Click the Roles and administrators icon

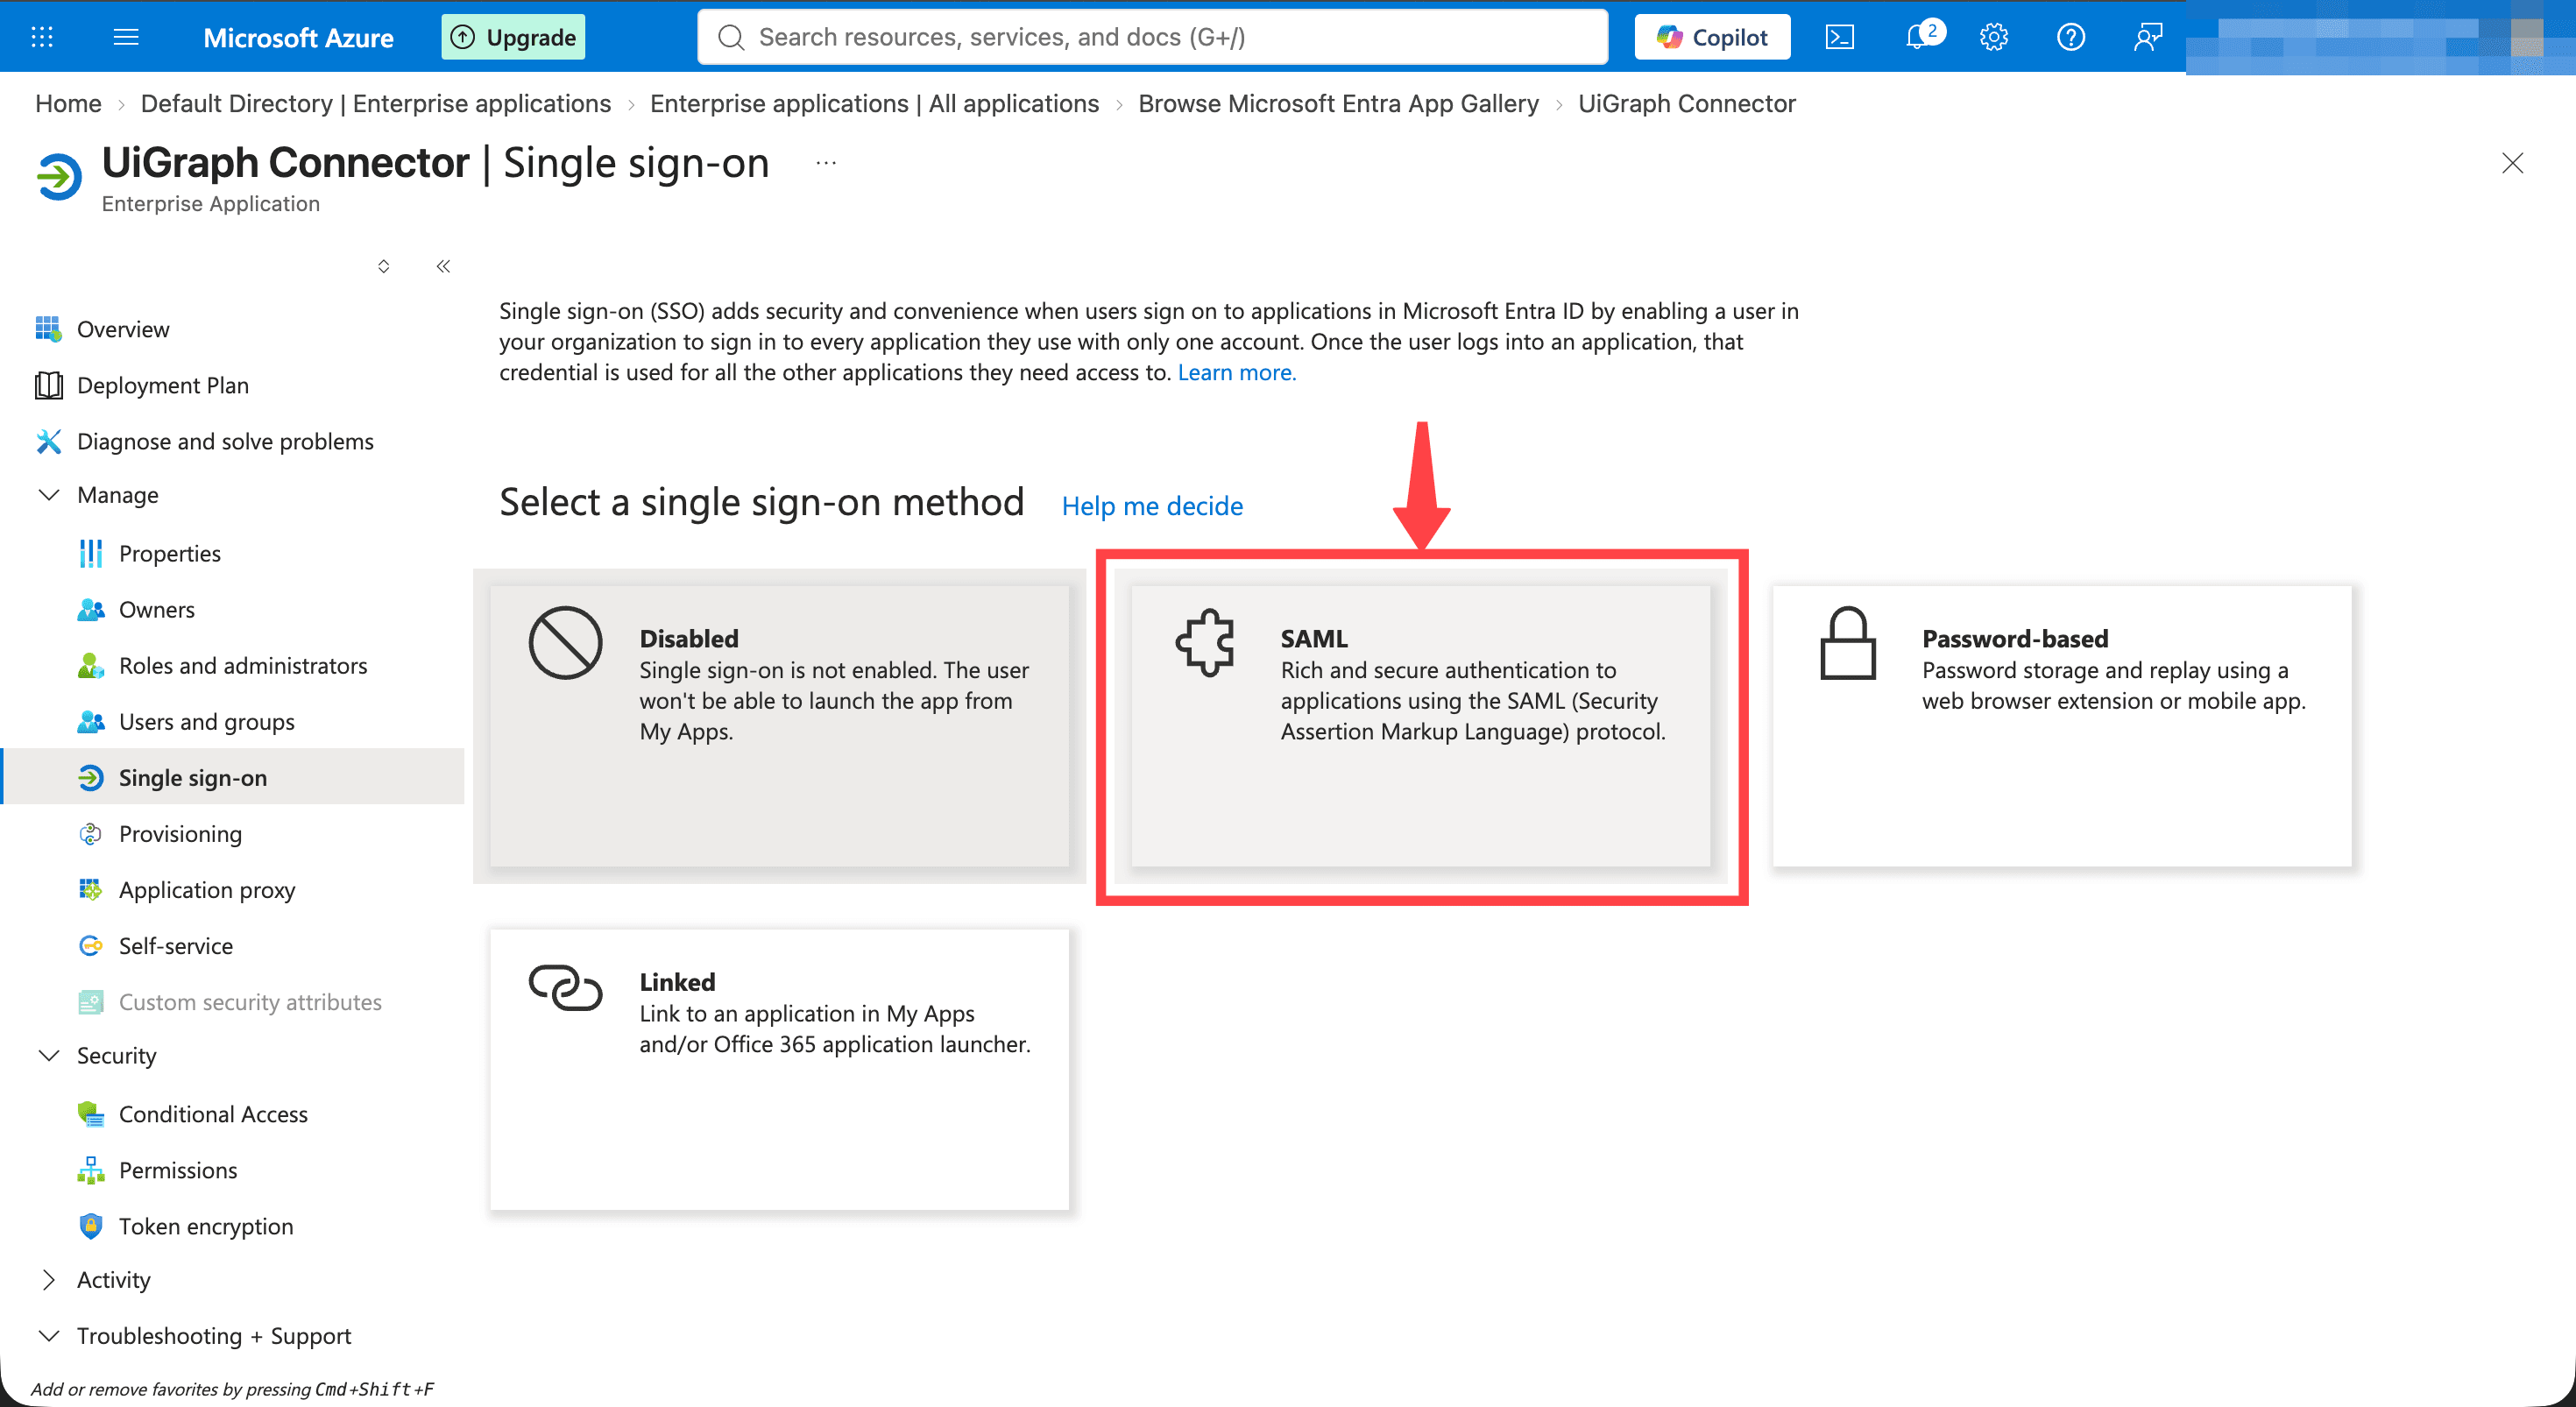pyautogui.click(x=91, y=666)
